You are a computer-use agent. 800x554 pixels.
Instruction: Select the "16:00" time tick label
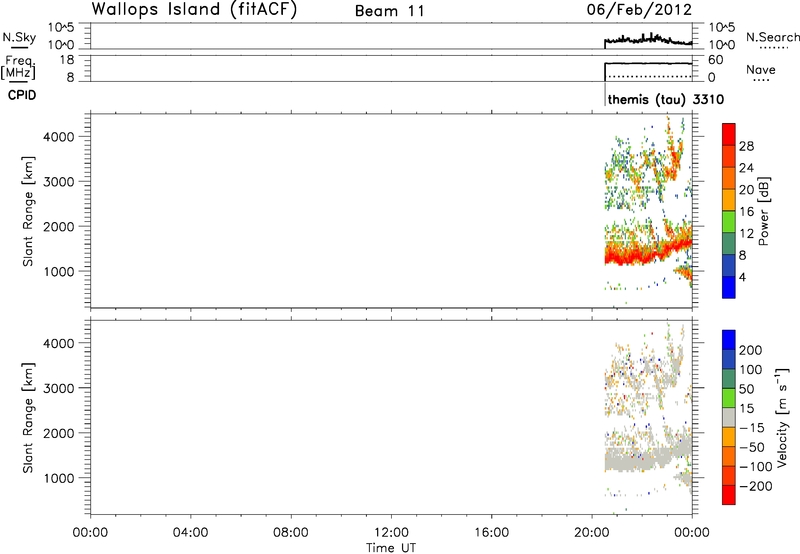tap(491, 533)
